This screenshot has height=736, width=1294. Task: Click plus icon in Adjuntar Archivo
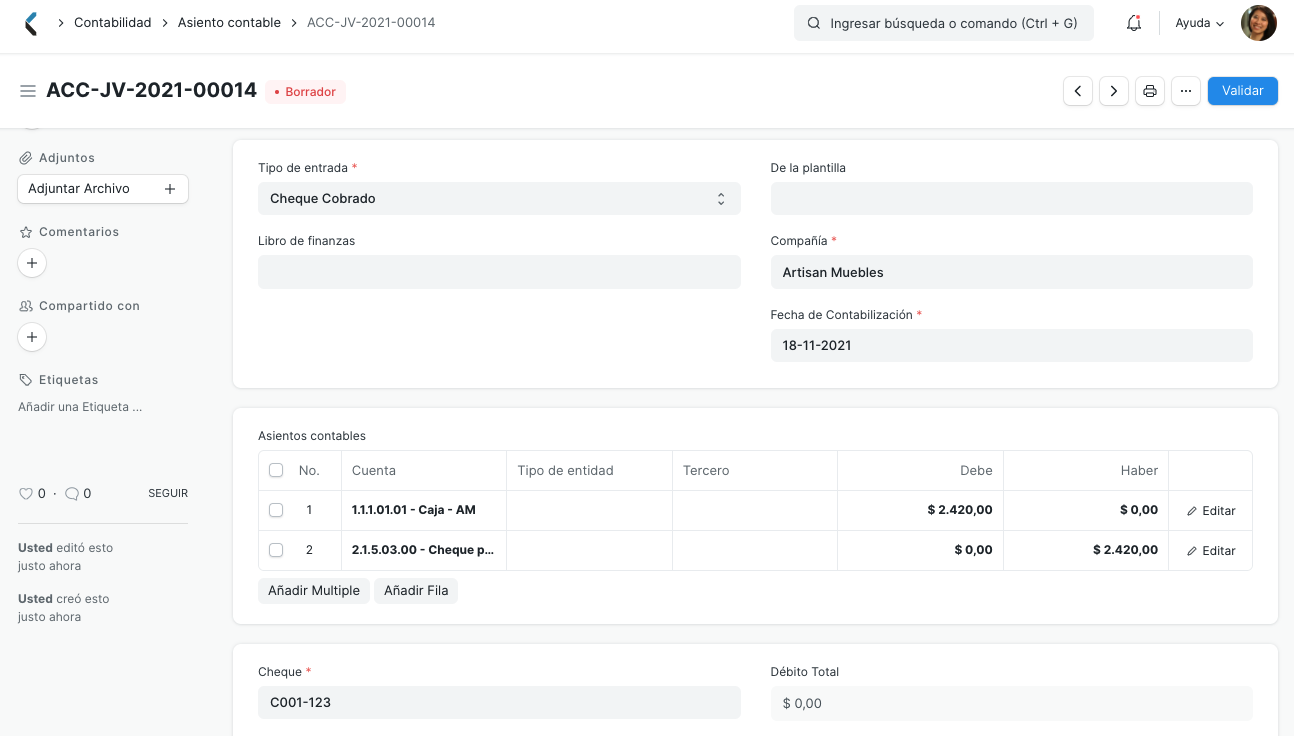point(169,189)
